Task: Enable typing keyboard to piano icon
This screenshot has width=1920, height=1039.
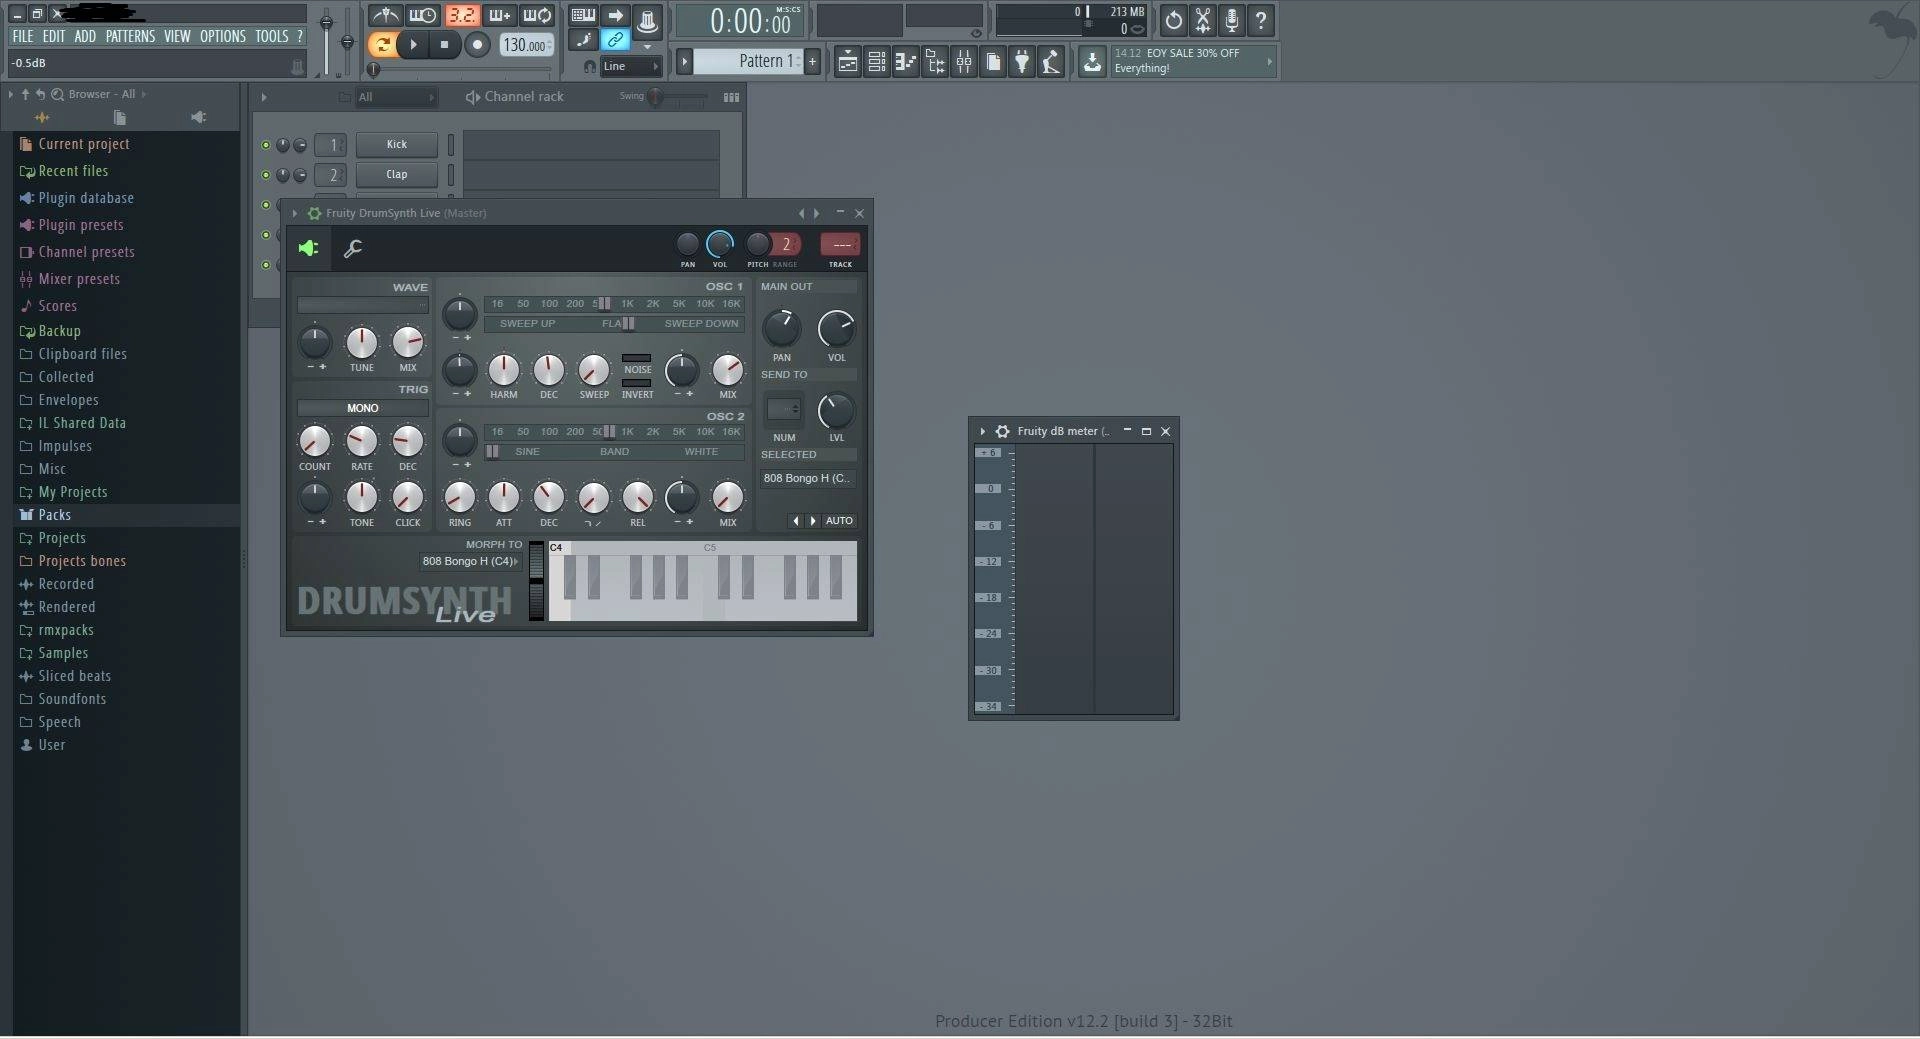Action: point(583,16)
